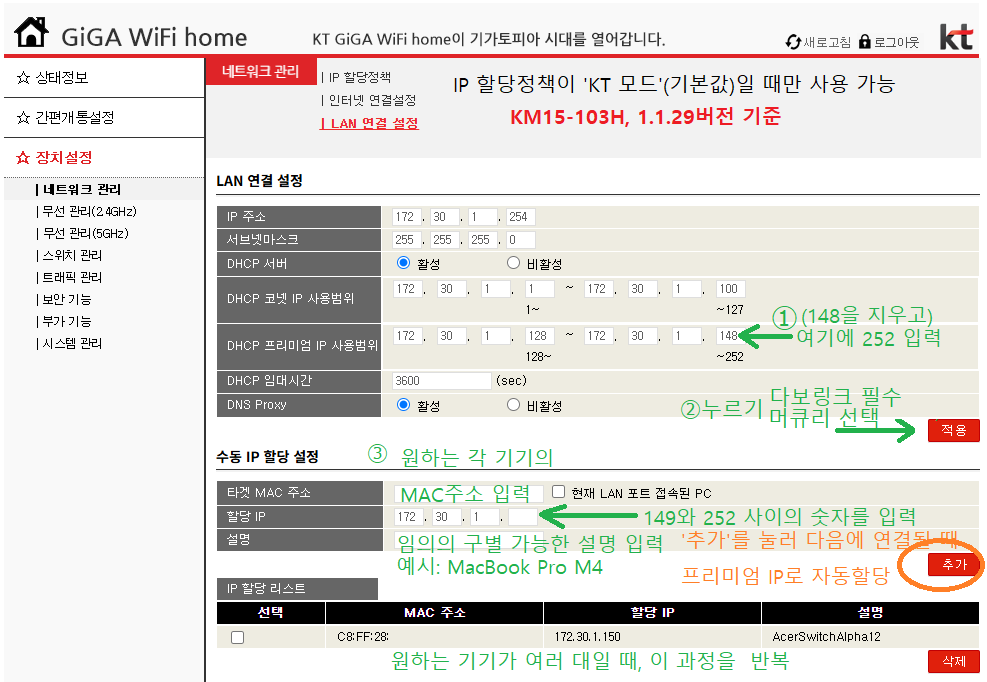This screenshot has height=682, width=987.
Task: Click the 선택 column header
Action: pyautogui.click(x=271, y=612)
